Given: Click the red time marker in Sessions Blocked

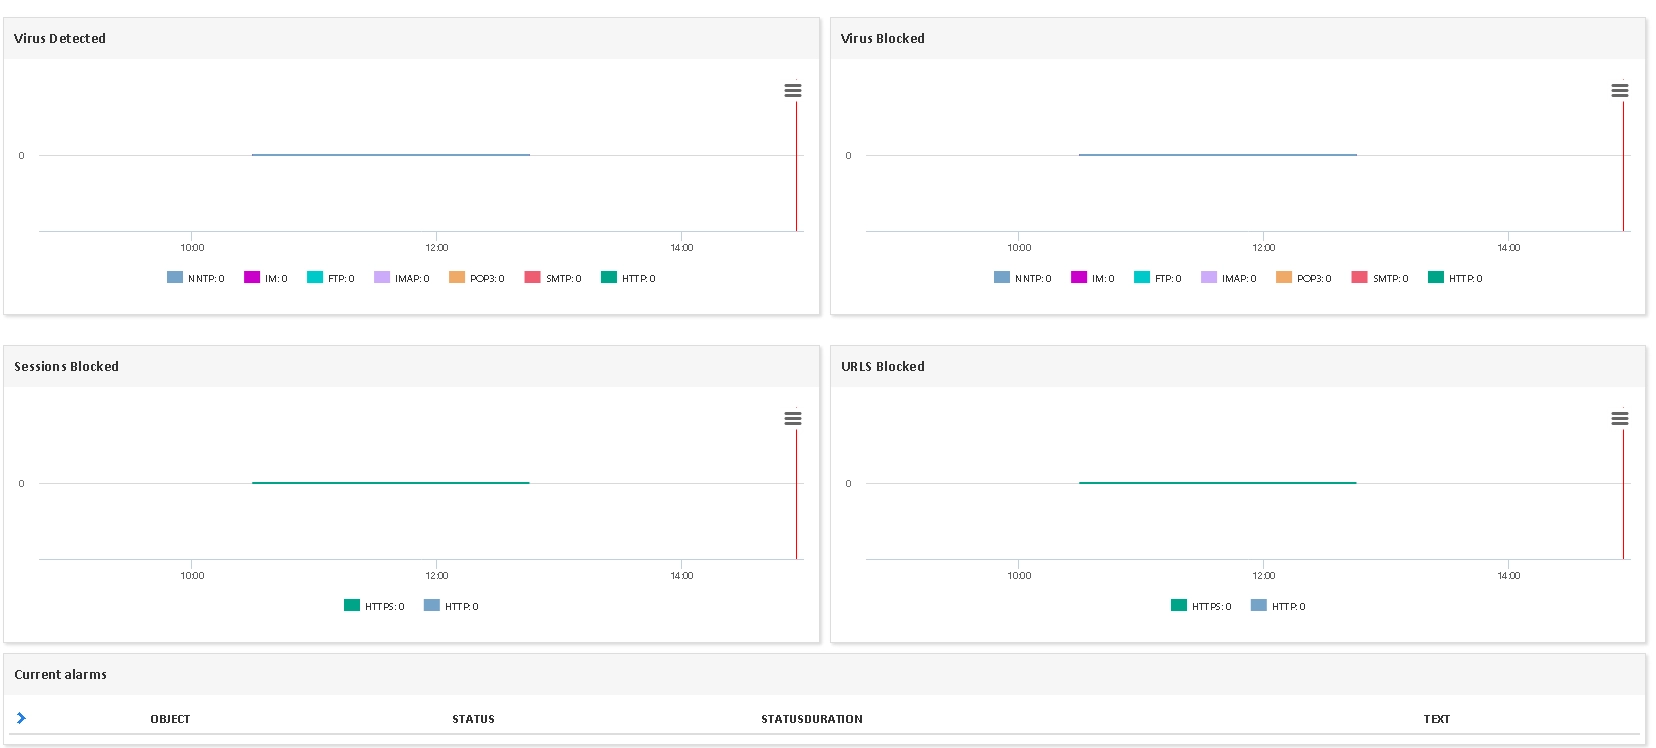Looking at the screenshot, I should [x=796, y=494].
